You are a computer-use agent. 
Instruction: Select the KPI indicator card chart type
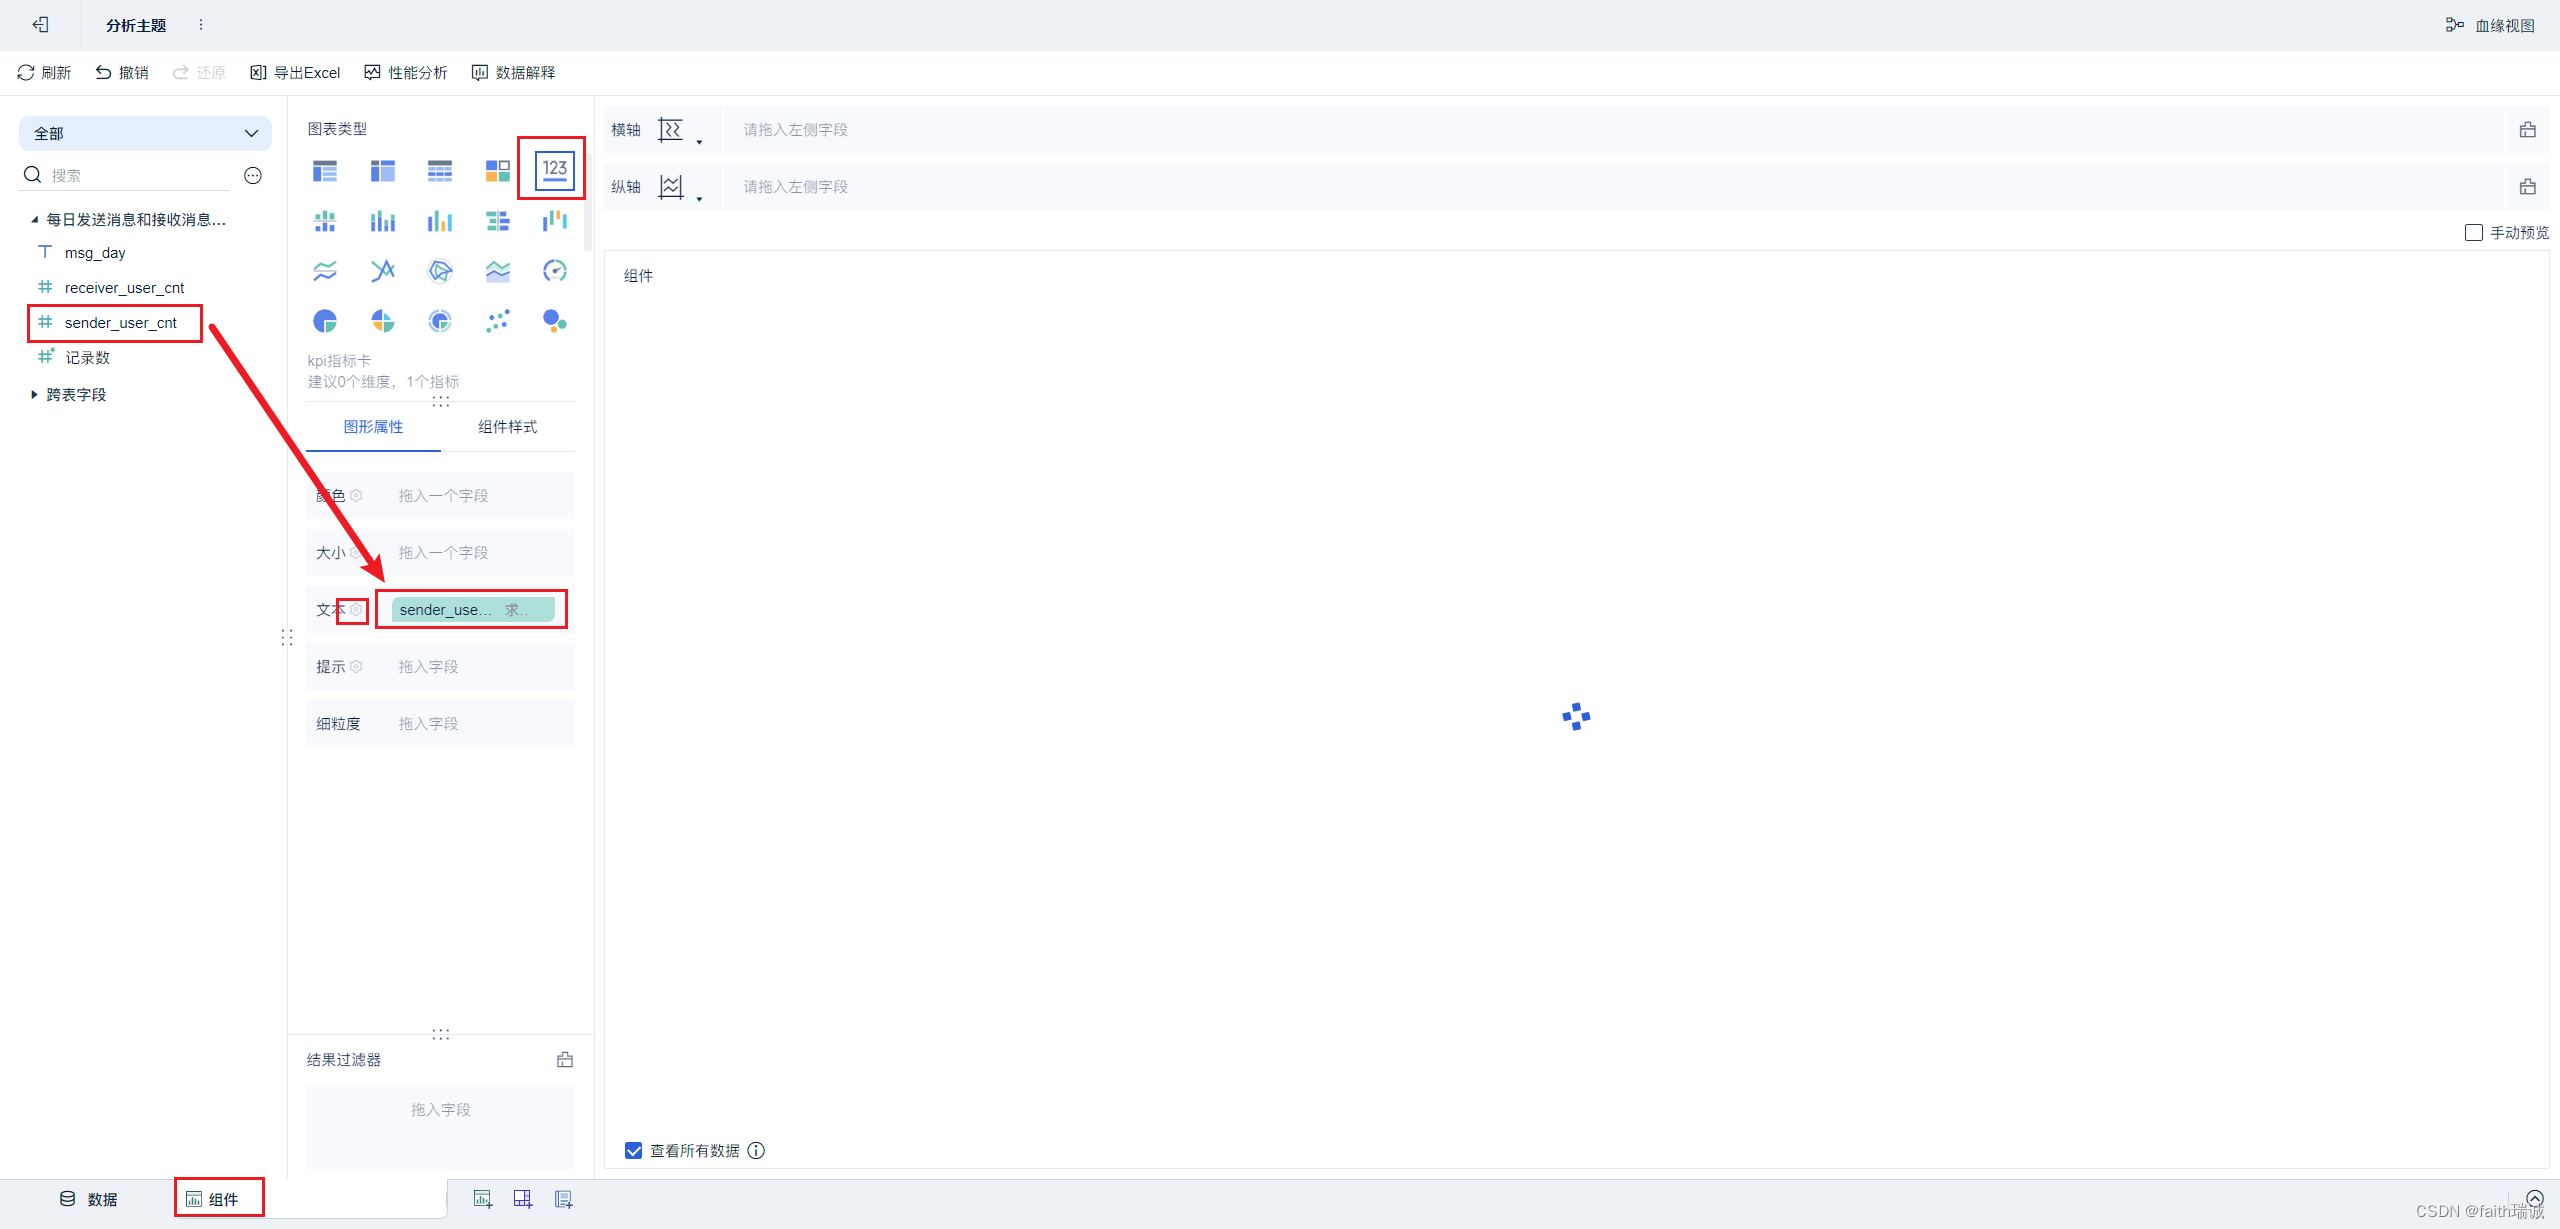coord(554,169)
